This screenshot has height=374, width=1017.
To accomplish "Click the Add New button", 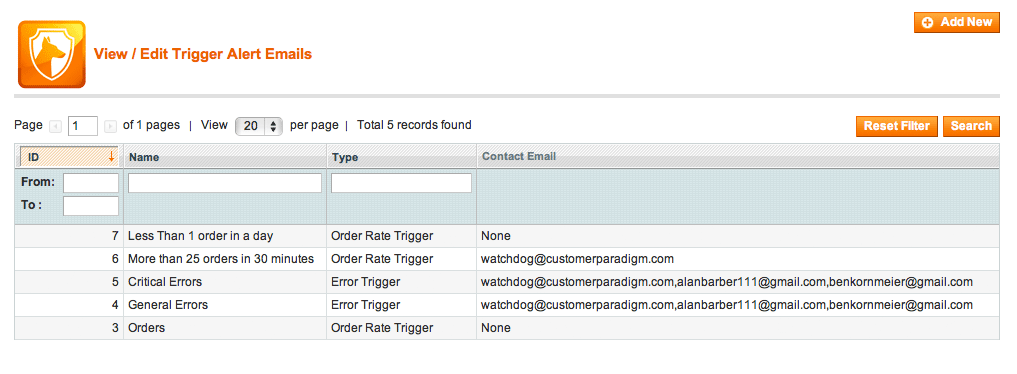I will (957, 22).
